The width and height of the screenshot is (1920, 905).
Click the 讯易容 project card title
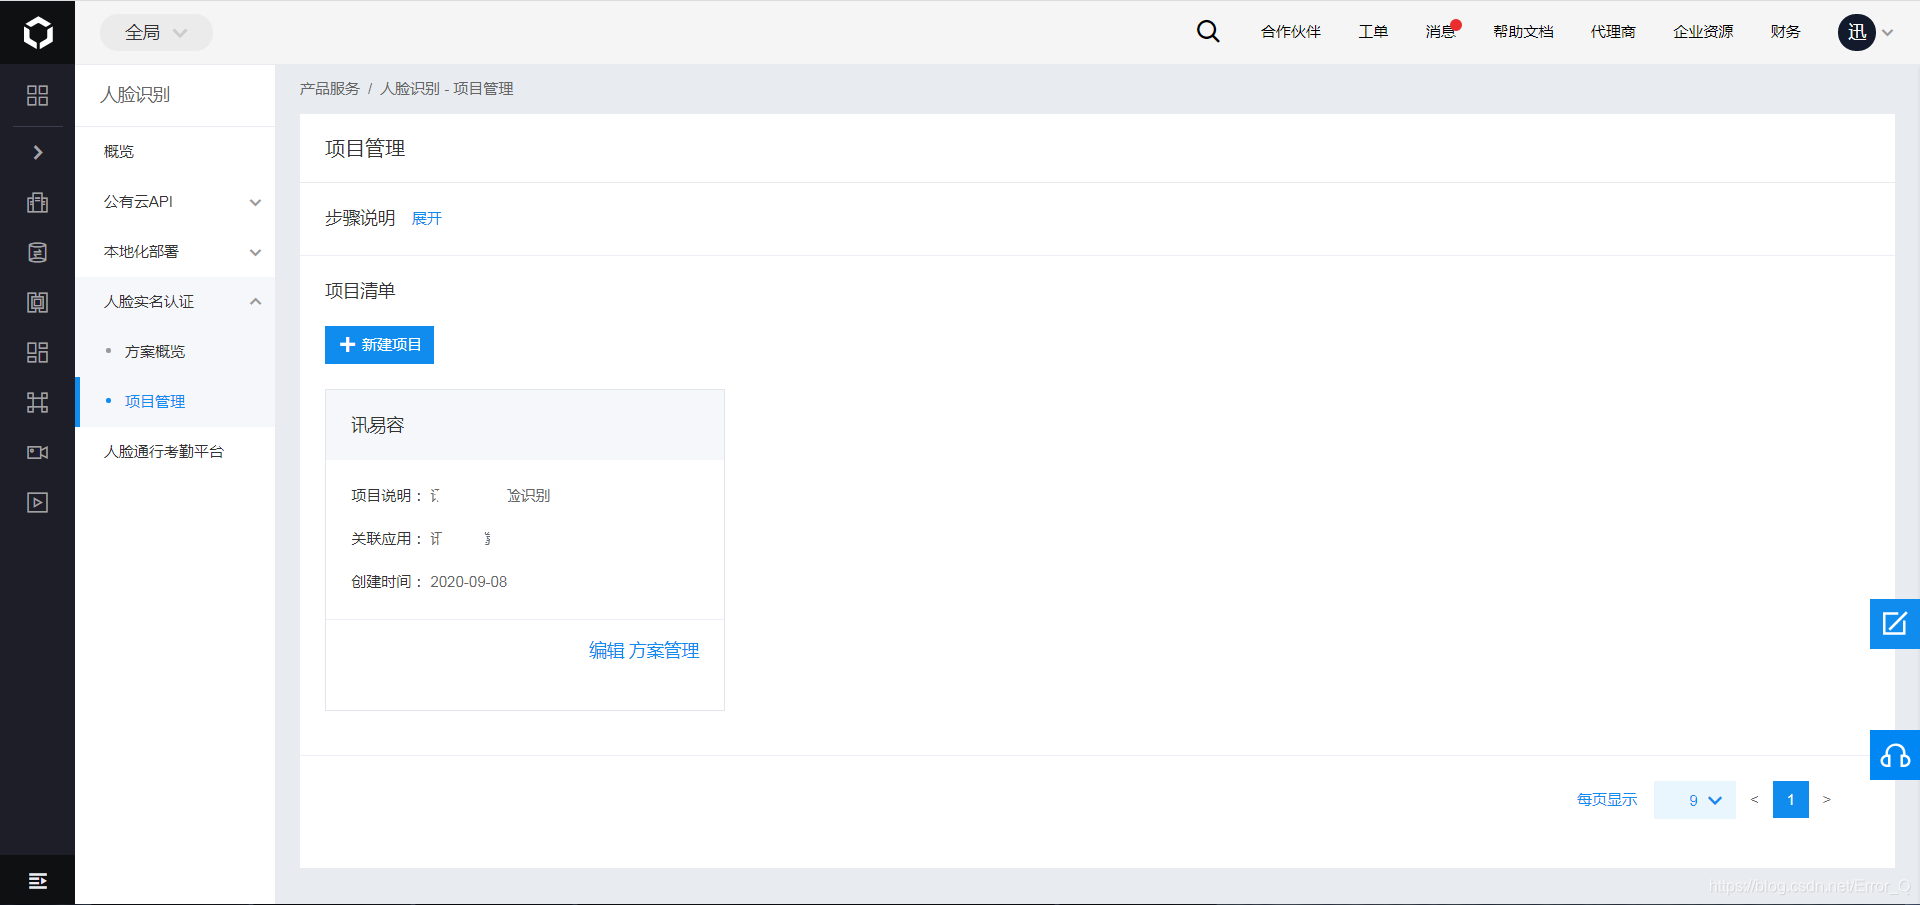[377, 425]
